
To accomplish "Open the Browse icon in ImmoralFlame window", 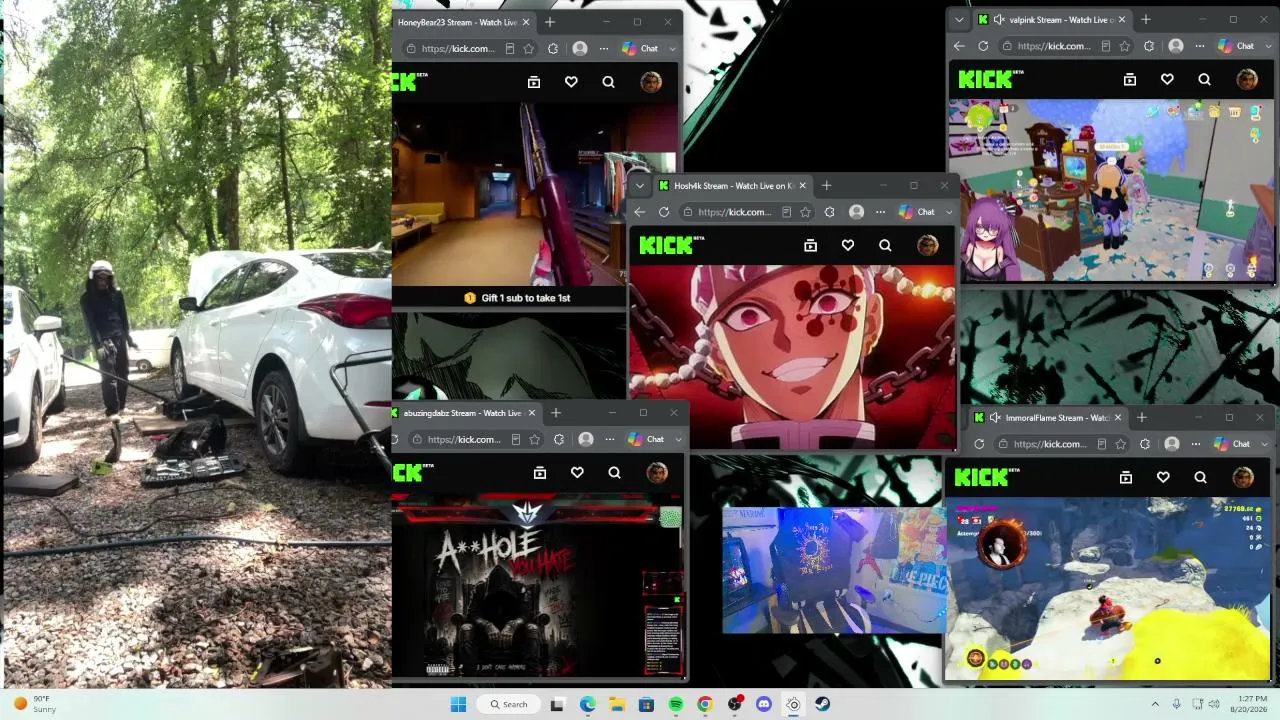I will click(1126, 477).
